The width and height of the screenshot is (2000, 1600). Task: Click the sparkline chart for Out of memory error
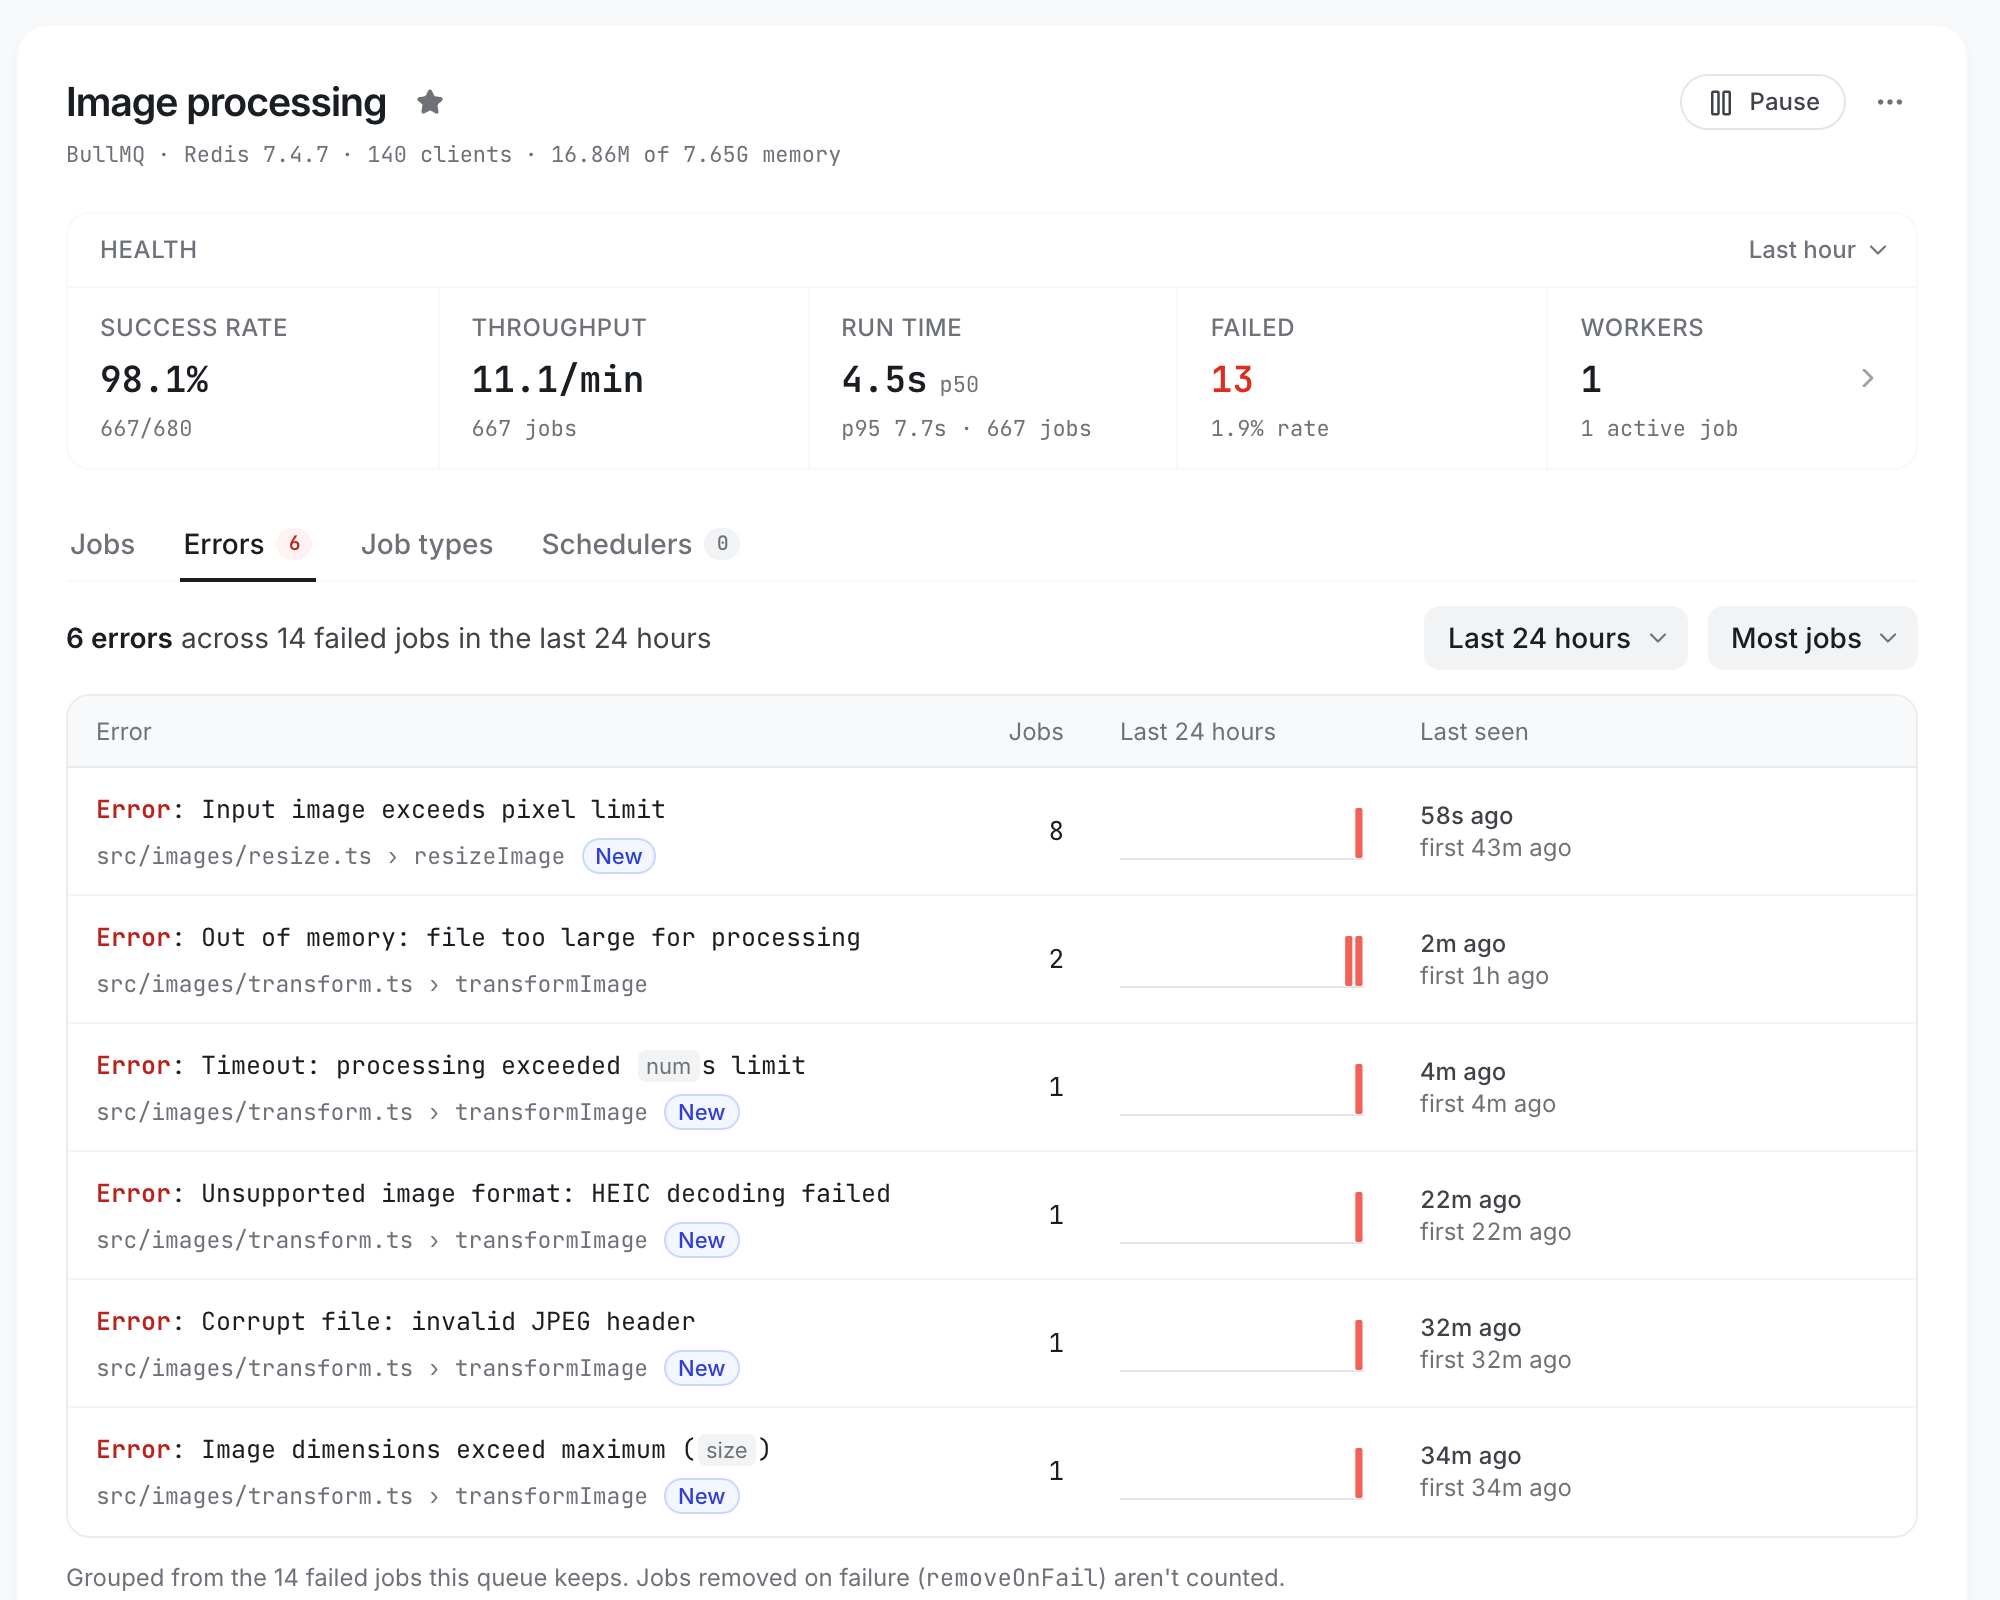point(1241,961)
